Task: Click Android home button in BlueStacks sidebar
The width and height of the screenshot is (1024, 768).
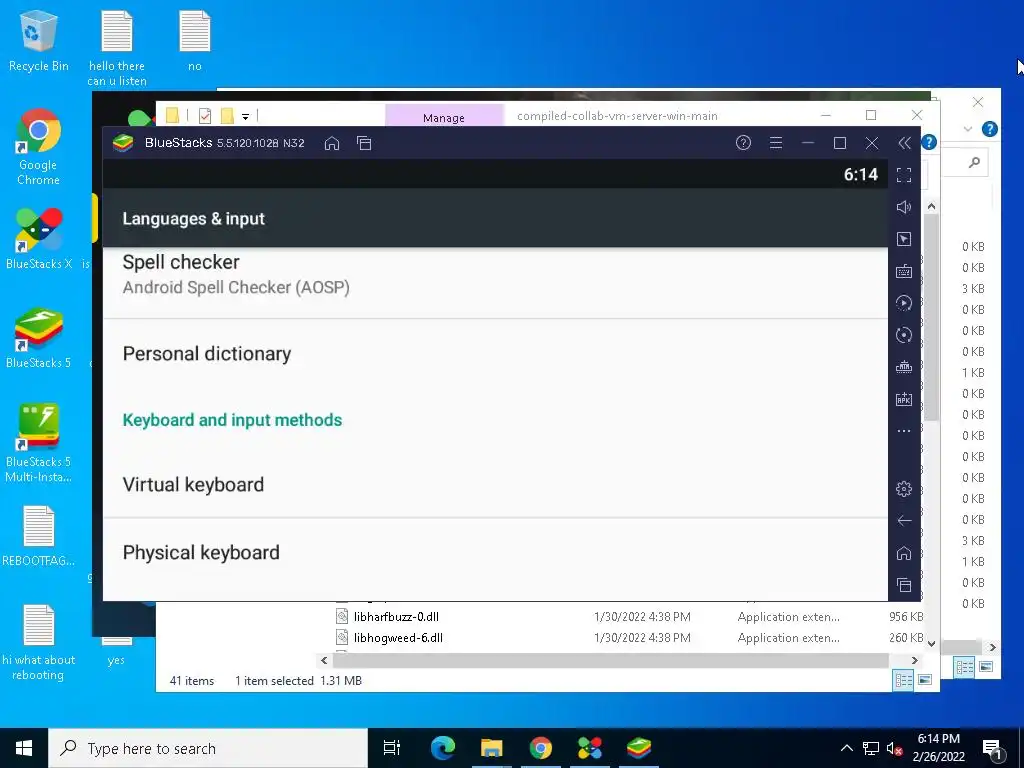Action: click(904, 553)
